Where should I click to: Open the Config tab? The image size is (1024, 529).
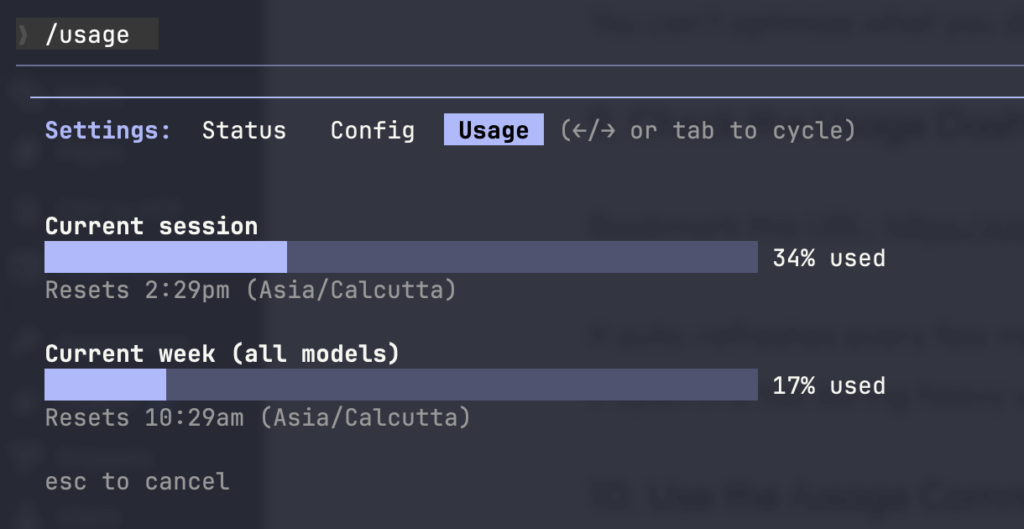[x=372, y=130]
